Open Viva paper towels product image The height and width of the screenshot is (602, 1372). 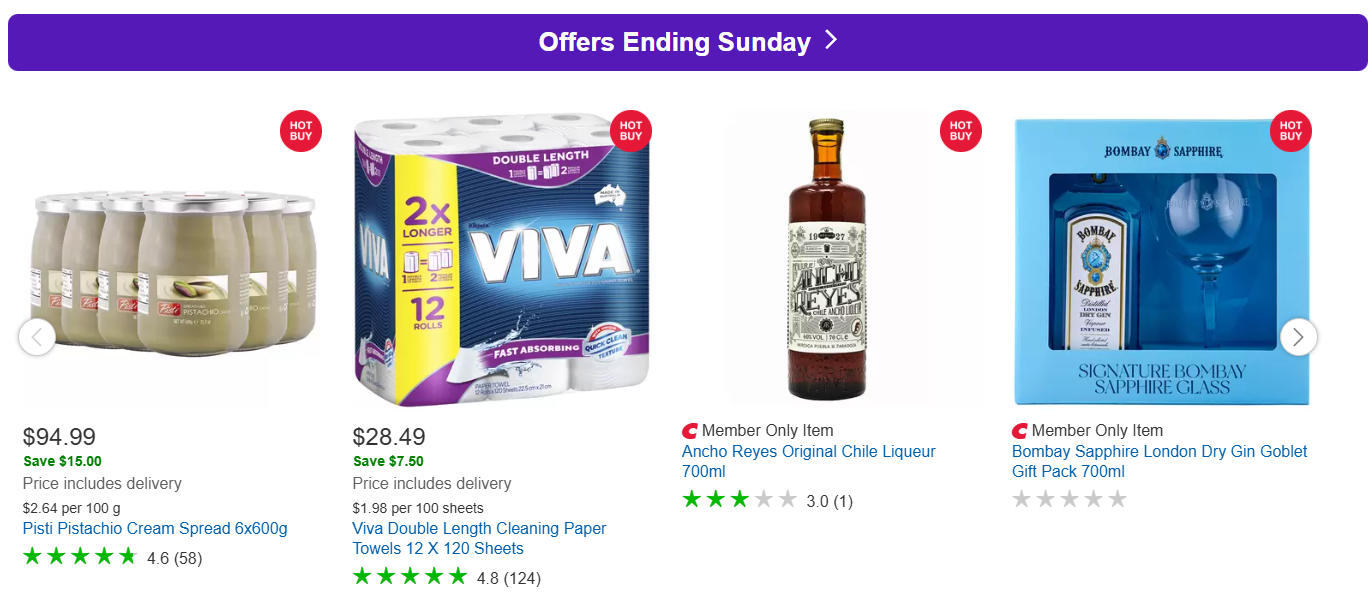tap(500, 260)
